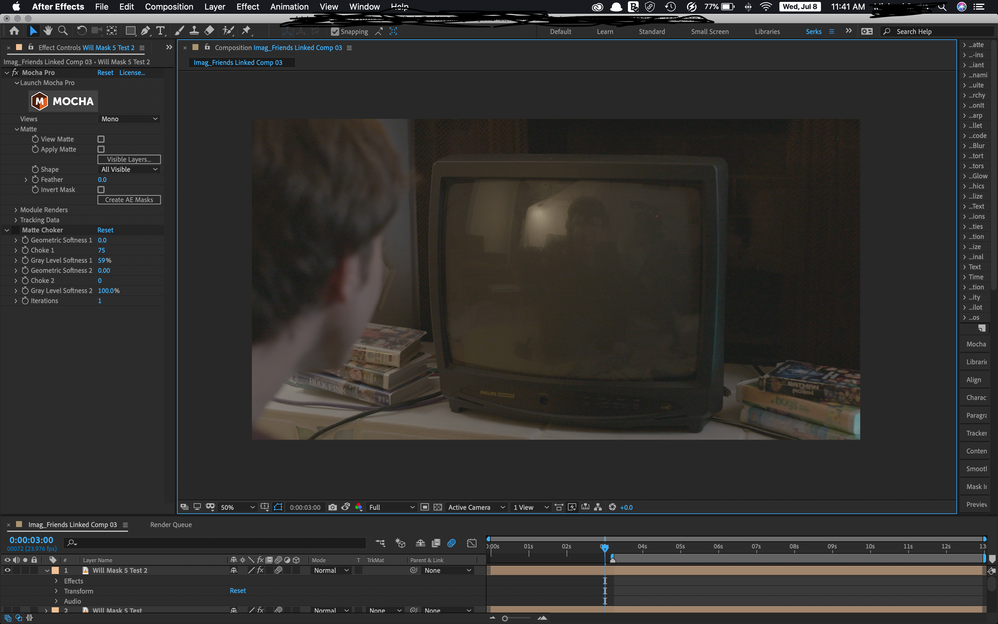Click Reset for Matte Choker effect
998x624 pixels.
(105, 230)
